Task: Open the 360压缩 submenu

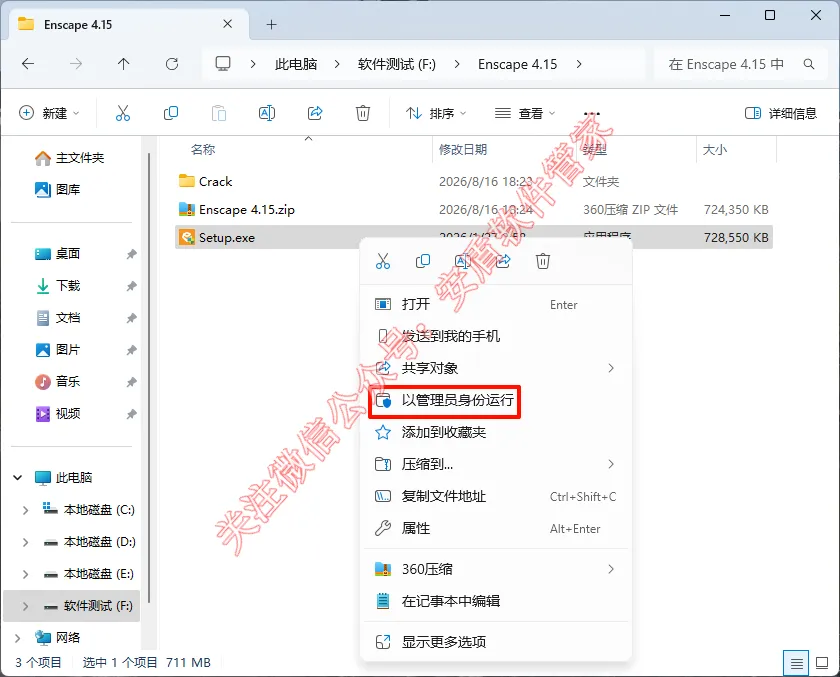Action: [496, 569]
